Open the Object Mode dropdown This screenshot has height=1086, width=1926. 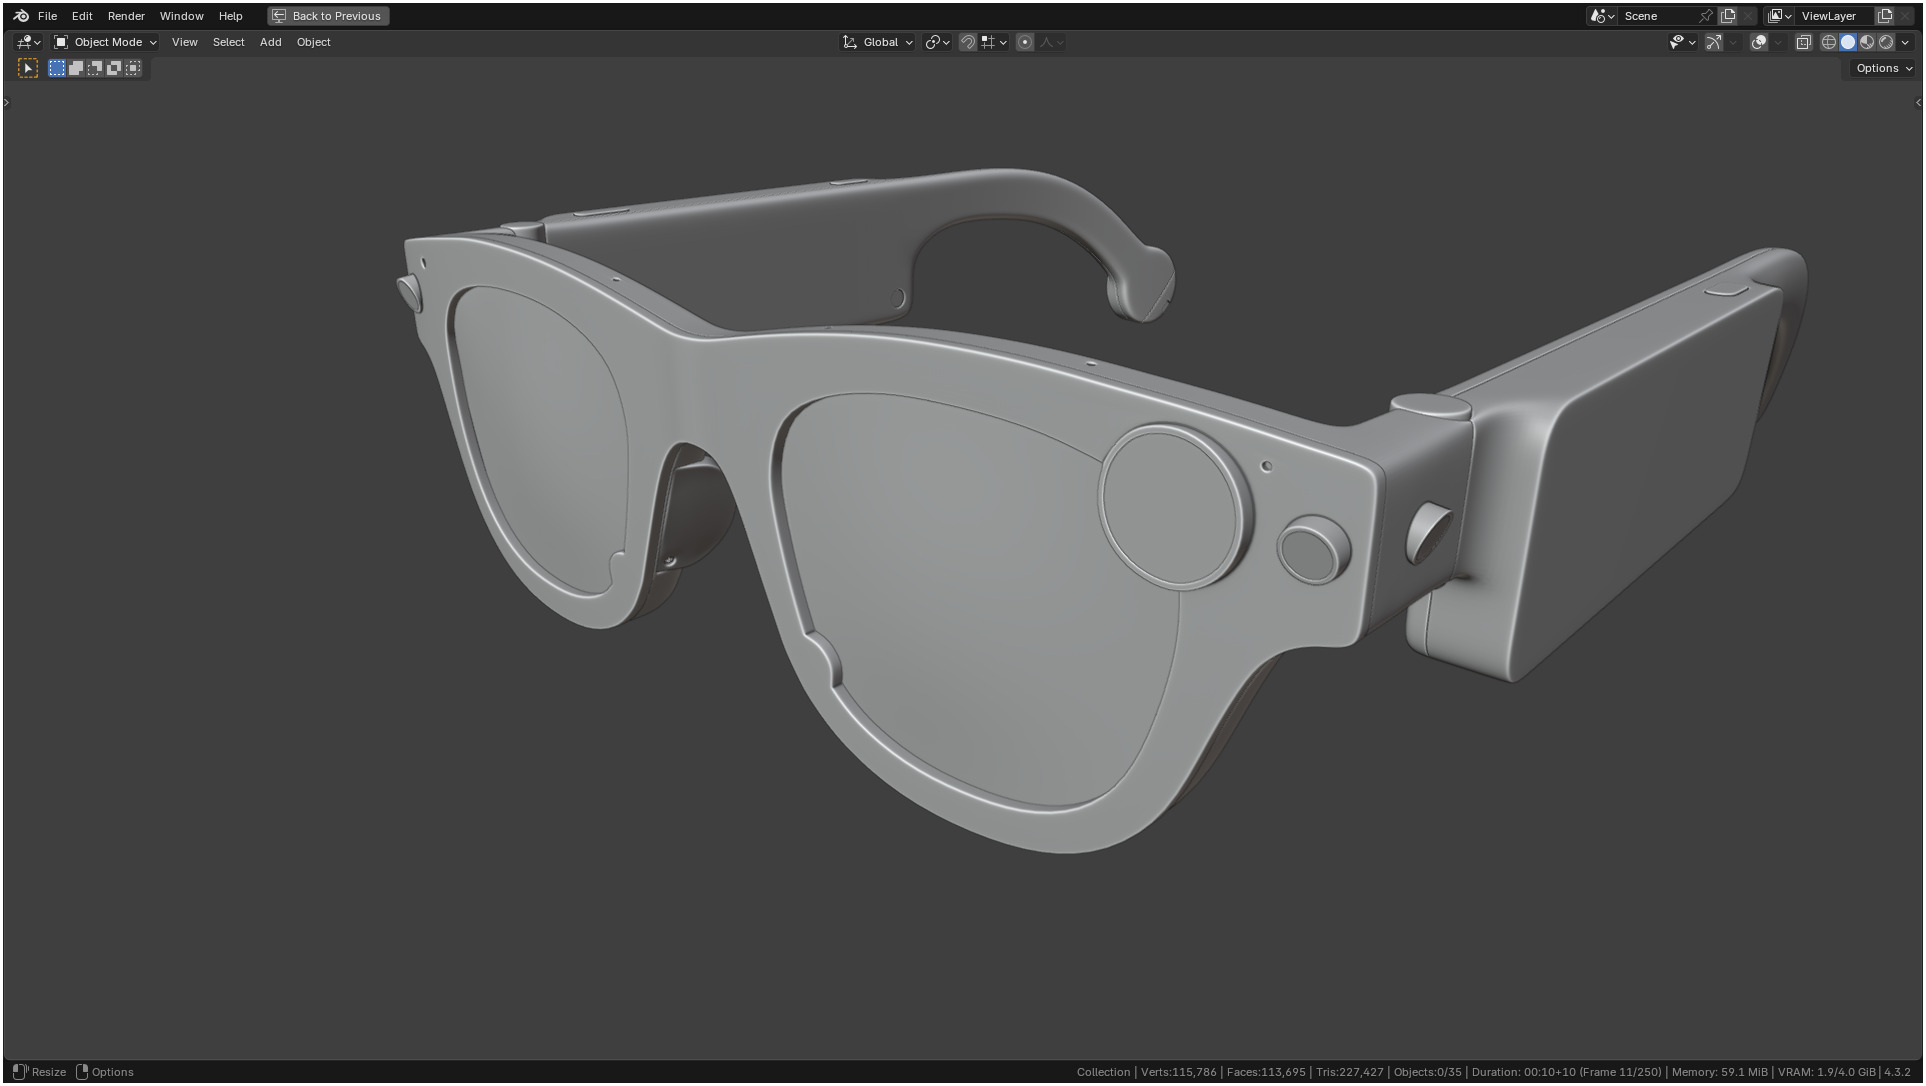coord(105,42)
